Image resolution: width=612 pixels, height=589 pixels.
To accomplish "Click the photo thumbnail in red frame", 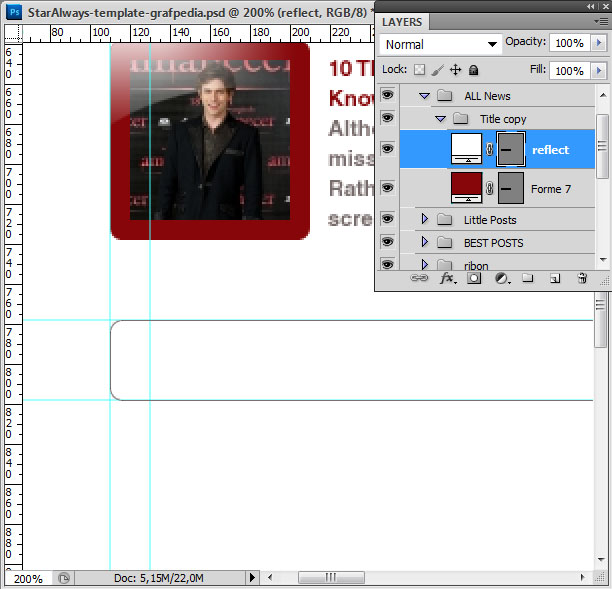I will pyautogui.click(x=210, y=141).
